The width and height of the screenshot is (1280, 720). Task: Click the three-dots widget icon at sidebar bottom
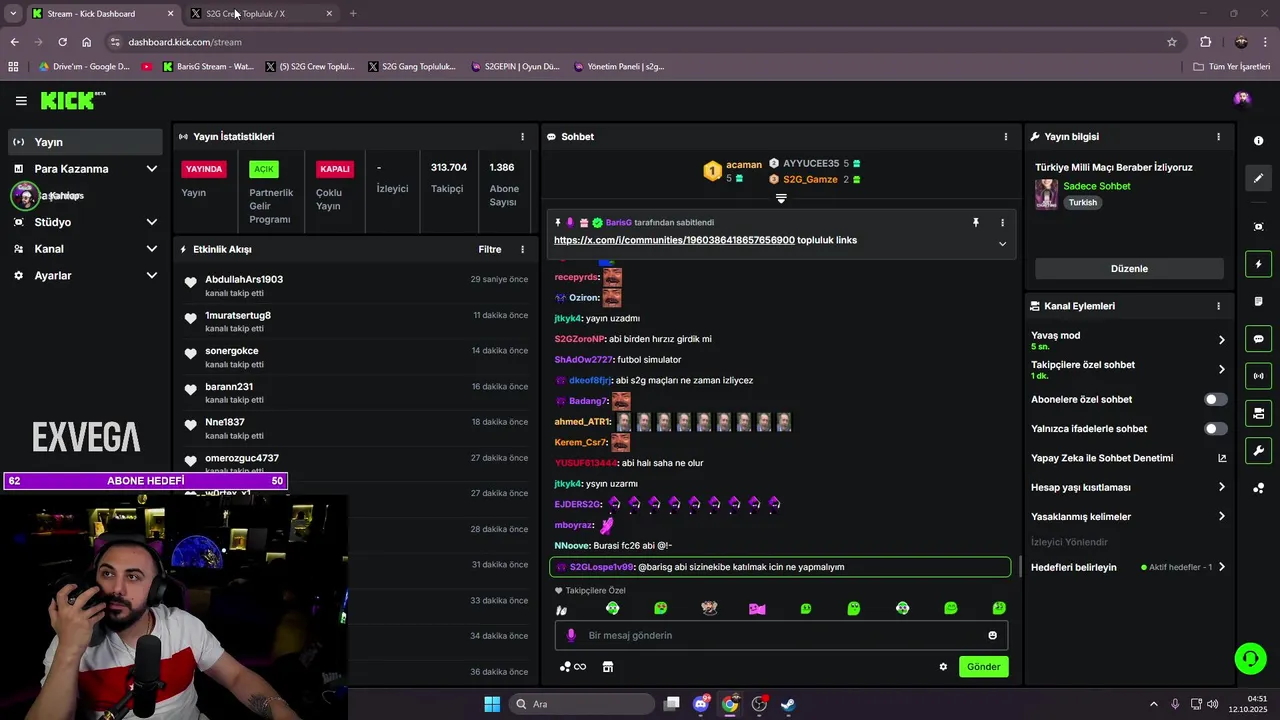click(1258, 488)
